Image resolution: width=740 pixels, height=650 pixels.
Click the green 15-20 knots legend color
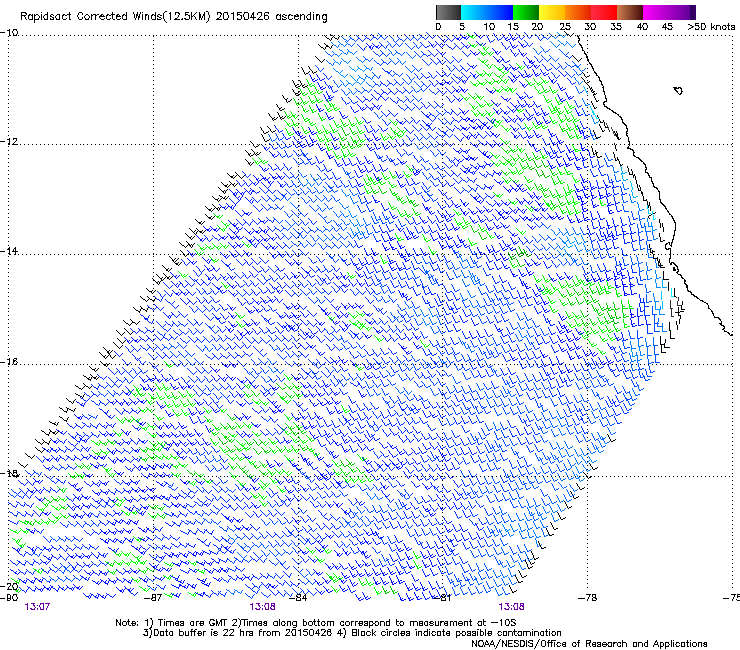pyautogui.click(x=526, y=13)
